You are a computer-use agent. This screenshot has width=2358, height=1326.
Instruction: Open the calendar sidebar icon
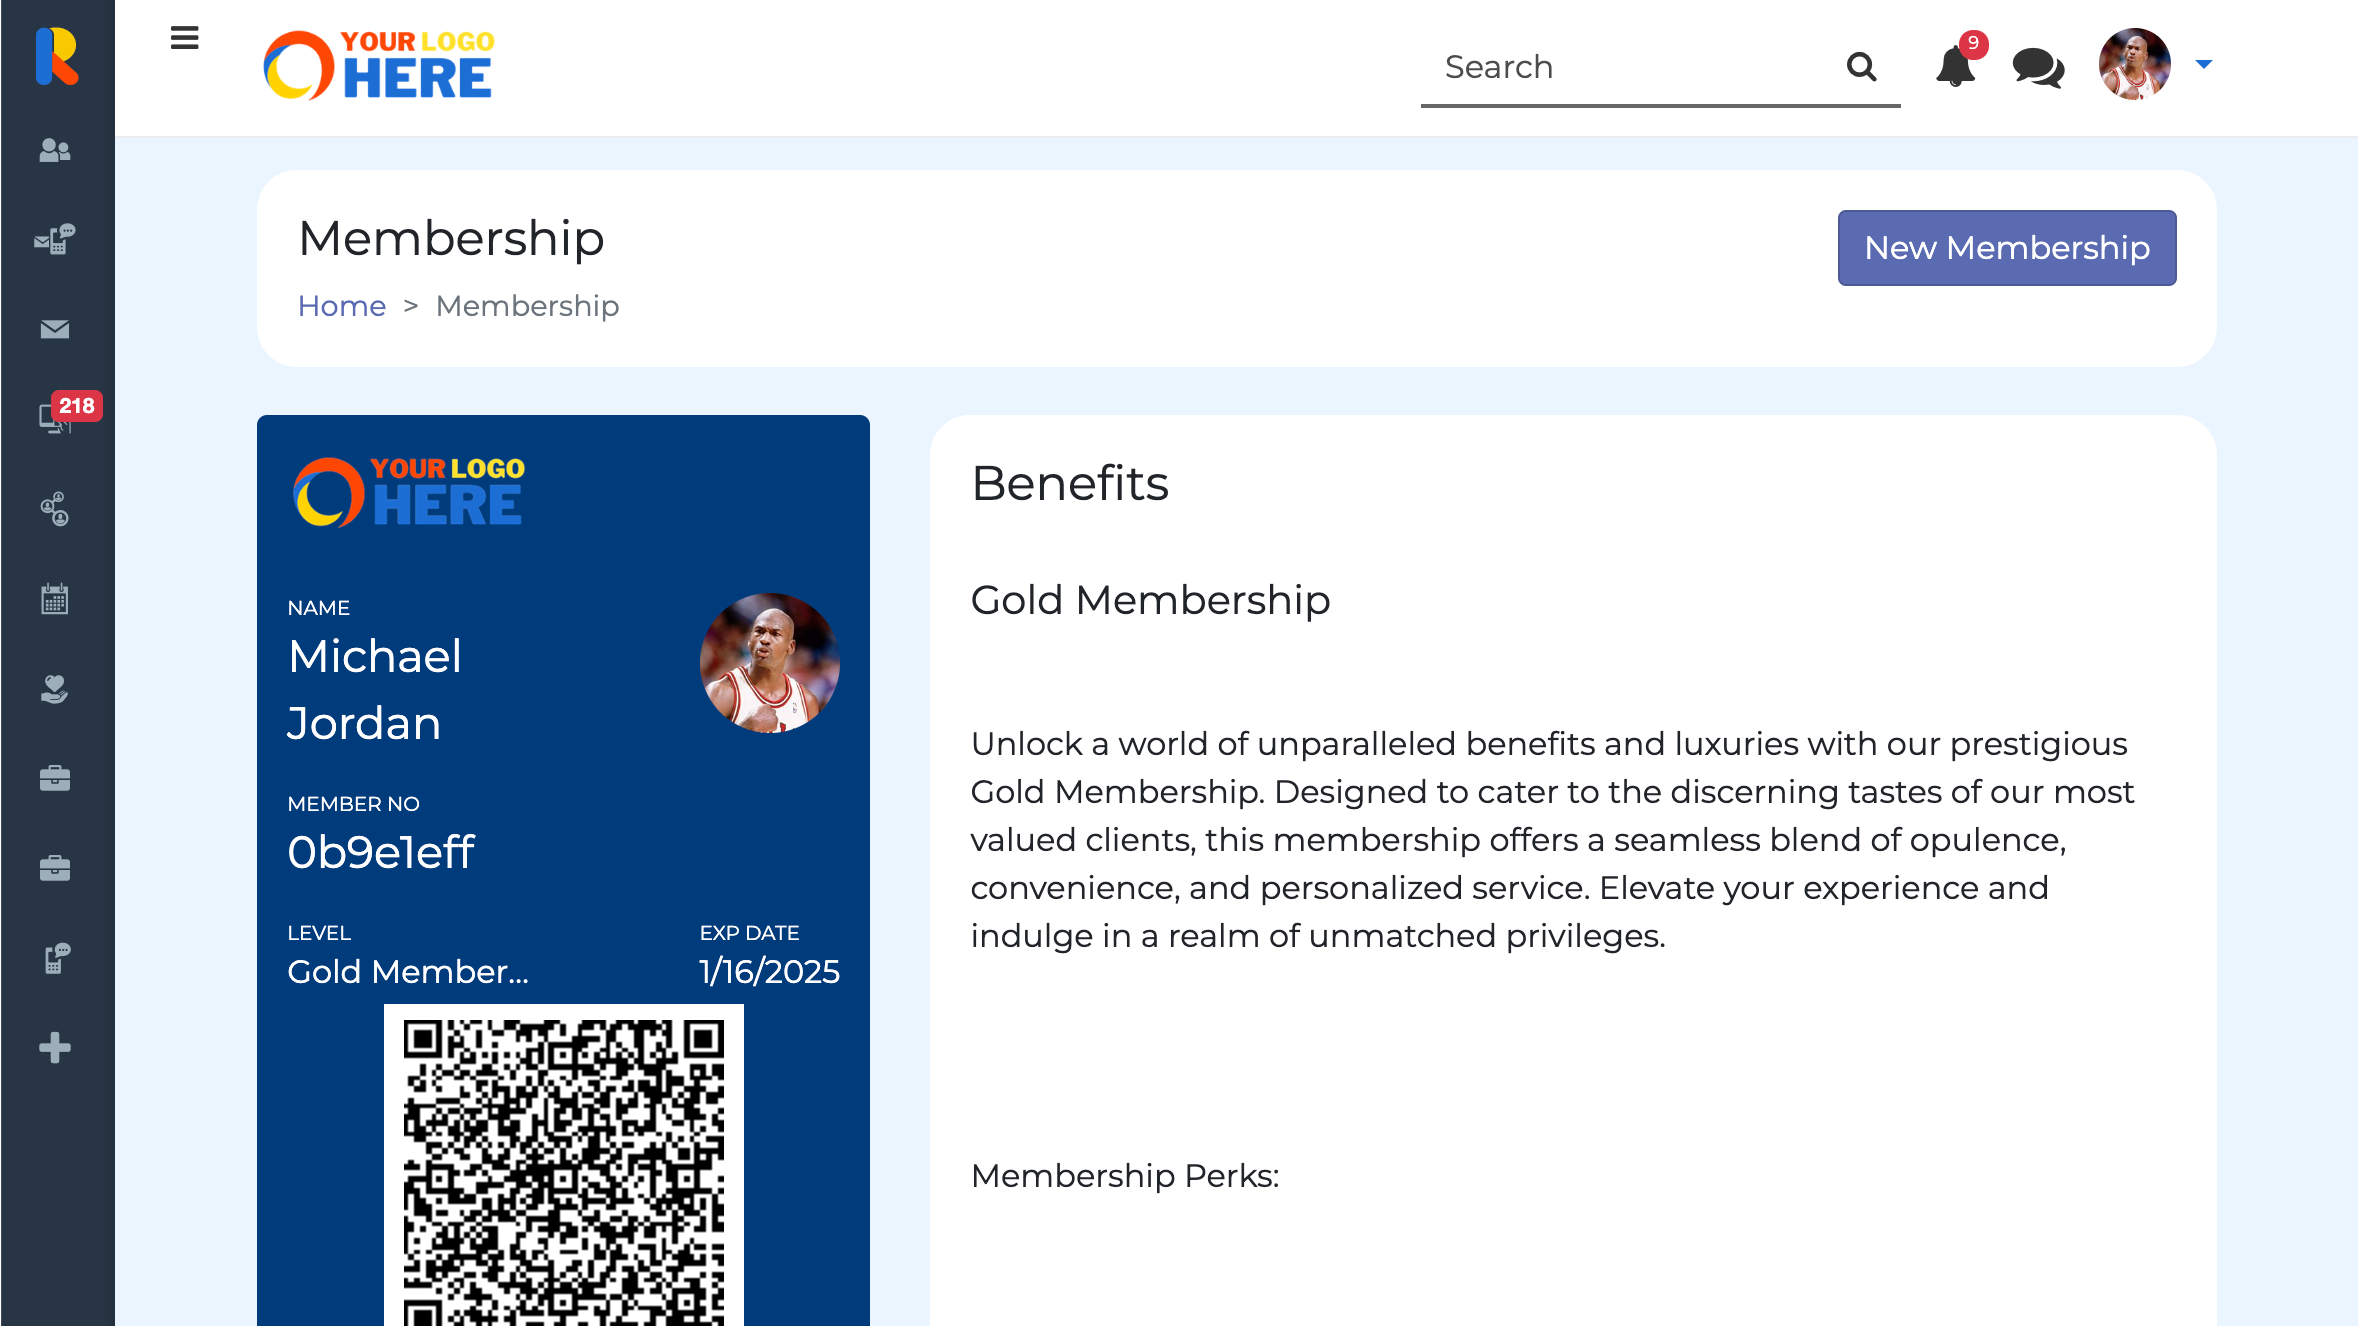(55, 599)
